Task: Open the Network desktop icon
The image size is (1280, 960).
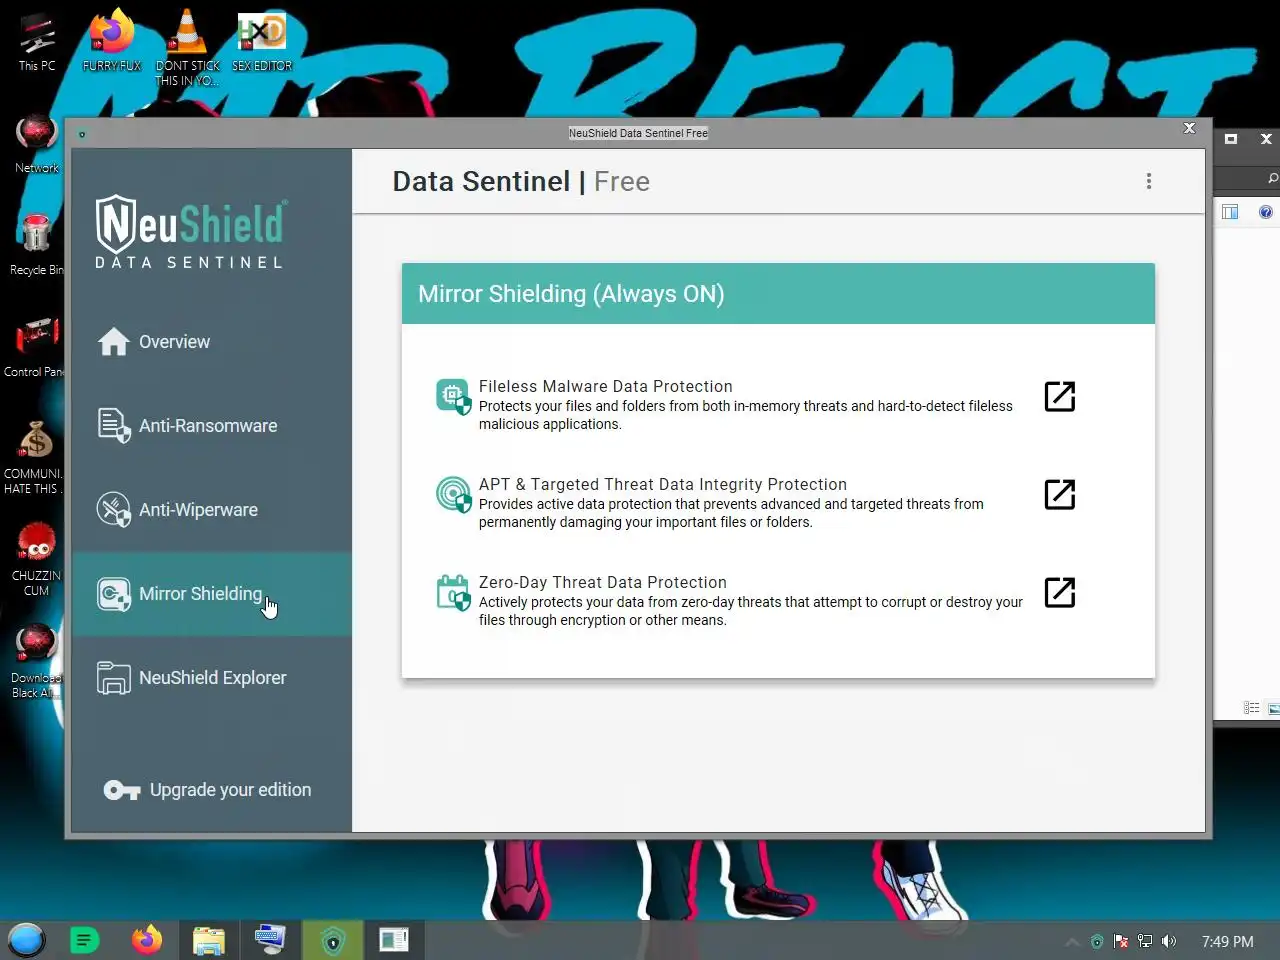Action: (37, 145)
